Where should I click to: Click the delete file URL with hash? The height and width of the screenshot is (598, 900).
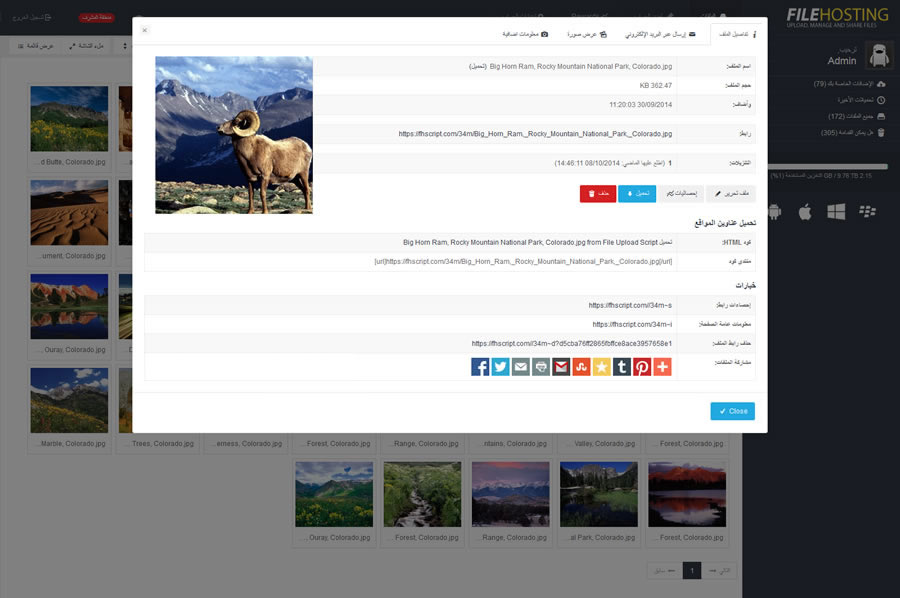[572, 343]
